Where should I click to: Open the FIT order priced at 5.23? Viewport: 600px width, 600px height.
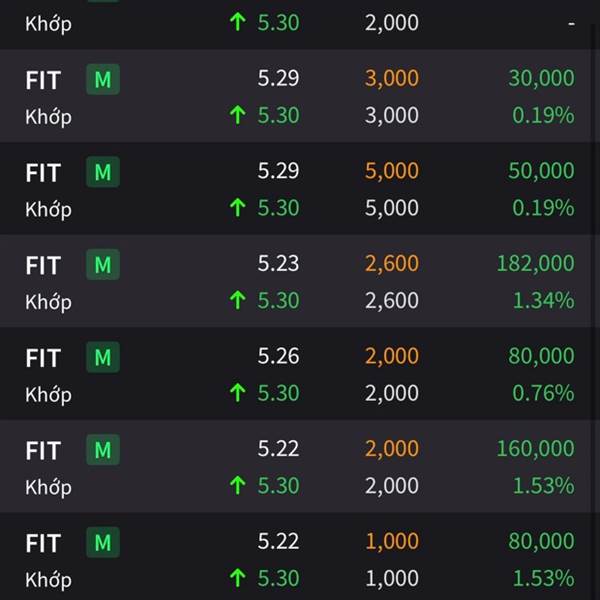[x=300, y=281]
